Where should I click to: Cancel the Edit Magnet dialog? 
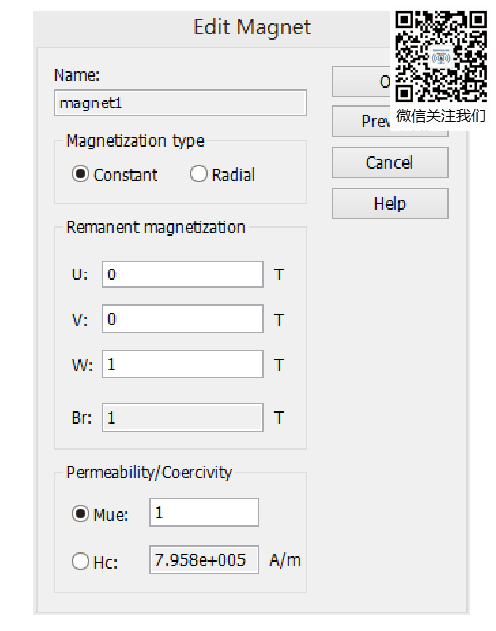pyautogui.click(x=390, y=163)
